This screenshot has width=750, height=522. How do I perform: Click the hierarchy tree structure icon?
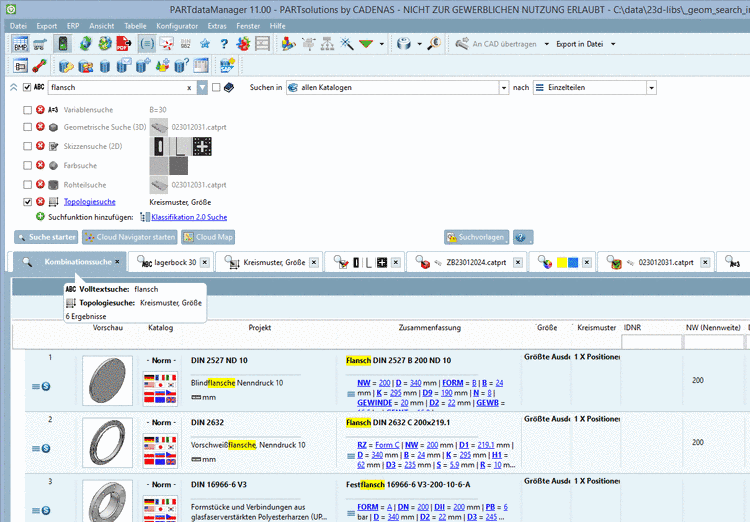click(327, 44)
